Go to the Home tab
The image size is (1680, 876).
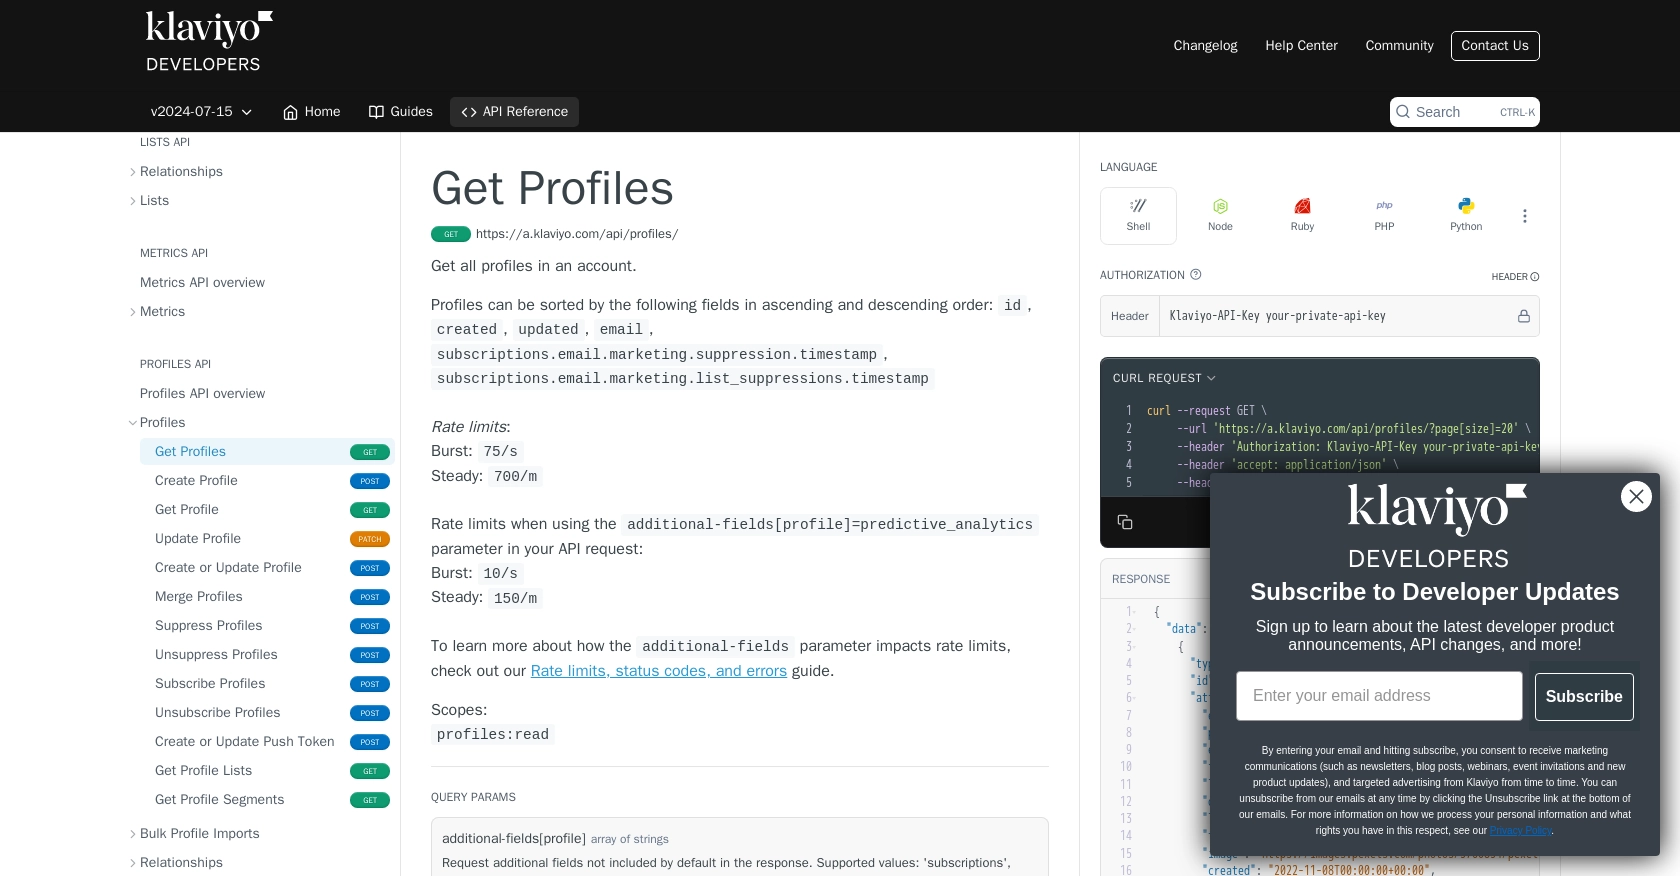coord(311,112)
